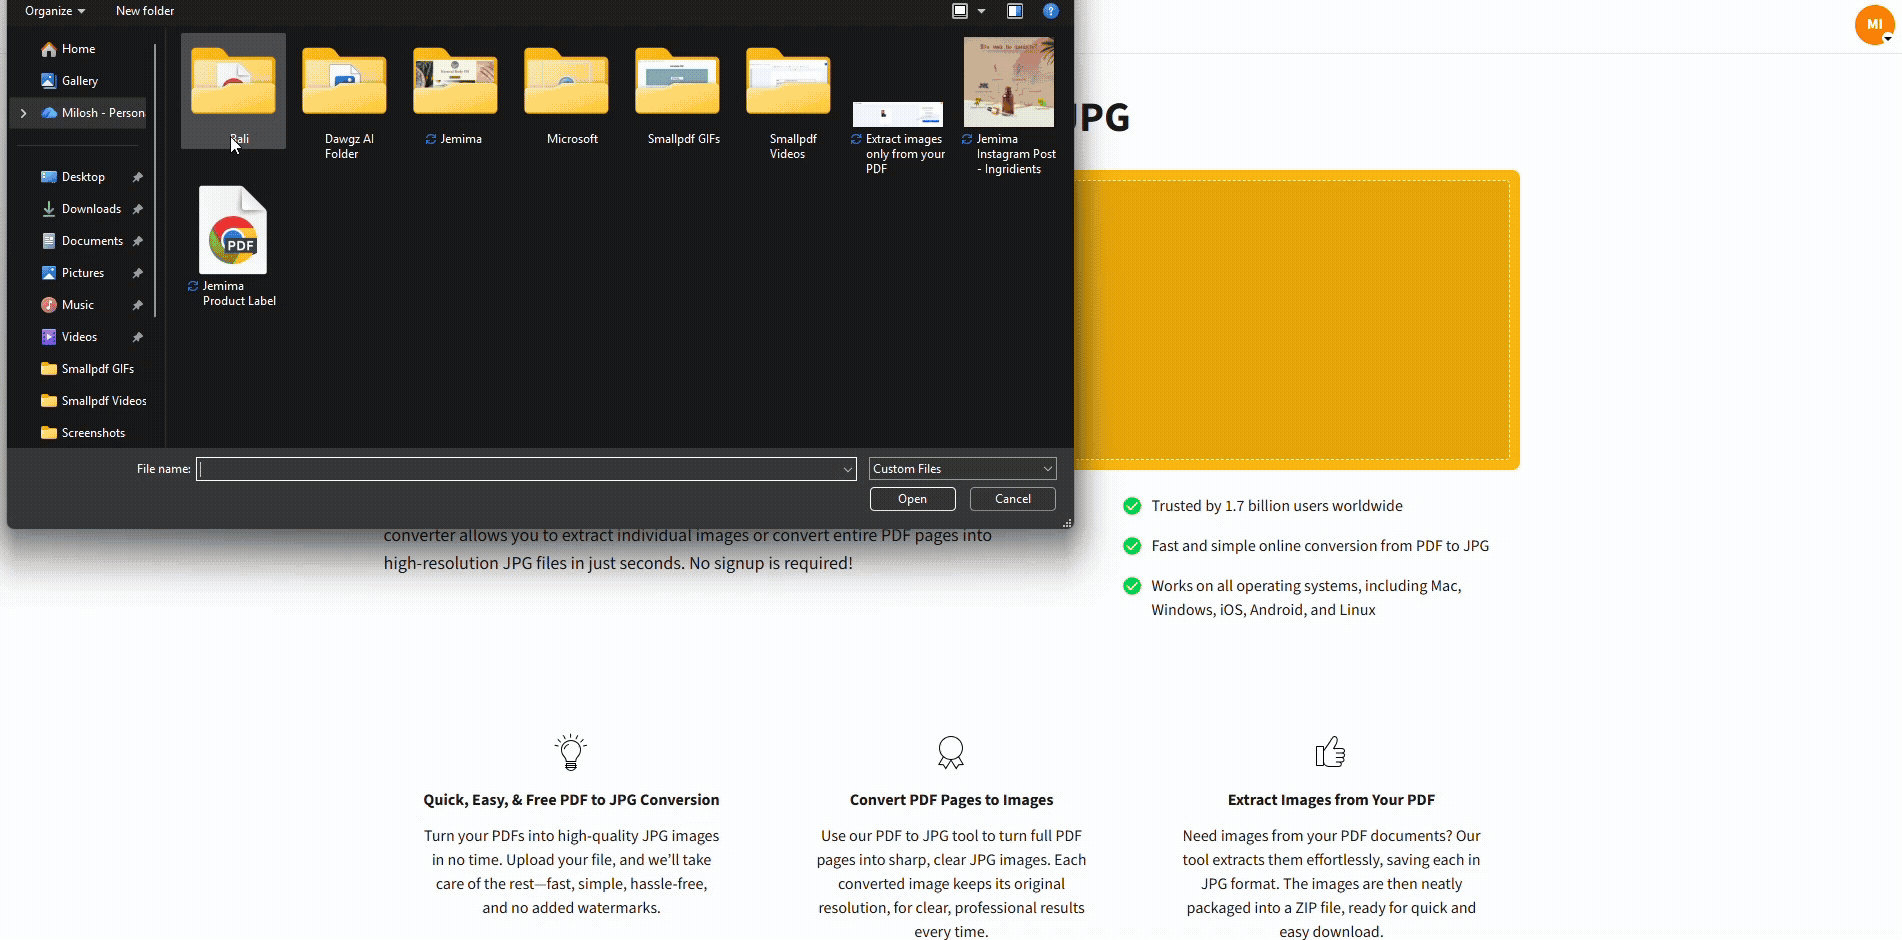
Task: Open the Bali folder
Action: (x=233, y=91)
